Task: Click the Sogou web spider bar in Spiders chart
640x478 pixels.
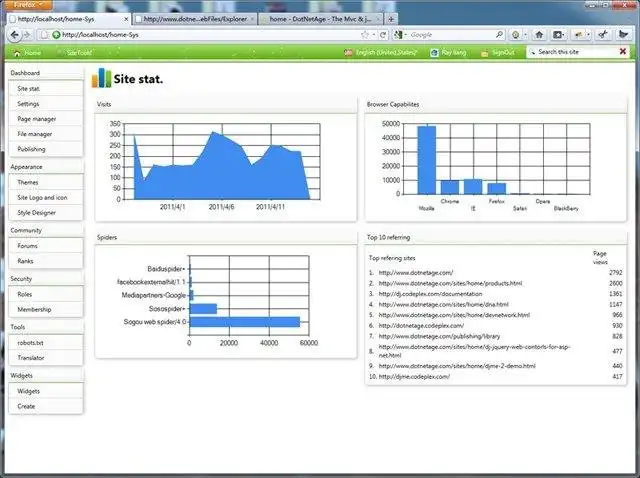Action: click(244, 322)
